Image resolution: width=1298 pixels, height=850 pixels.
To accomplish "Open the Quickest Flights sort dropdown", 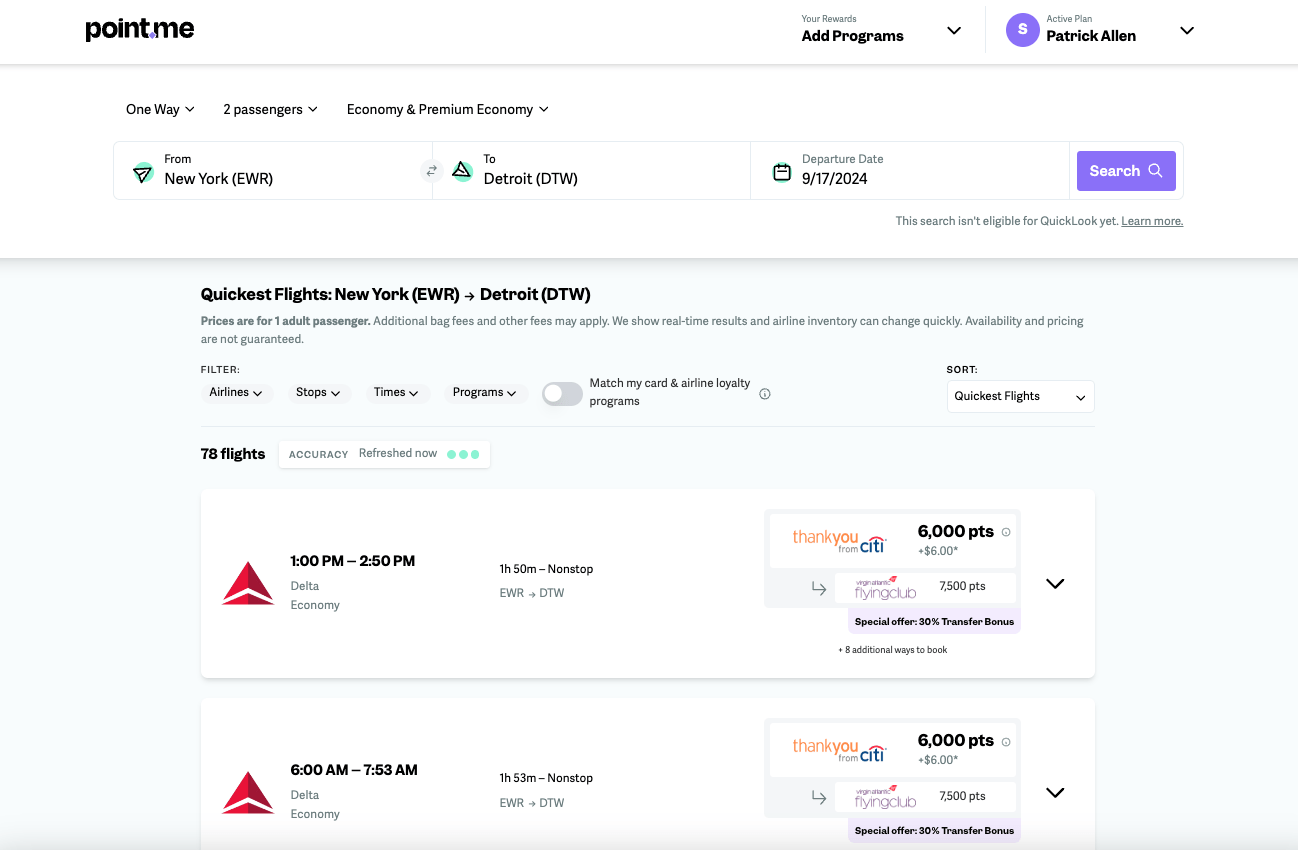I will point(1020,397).
